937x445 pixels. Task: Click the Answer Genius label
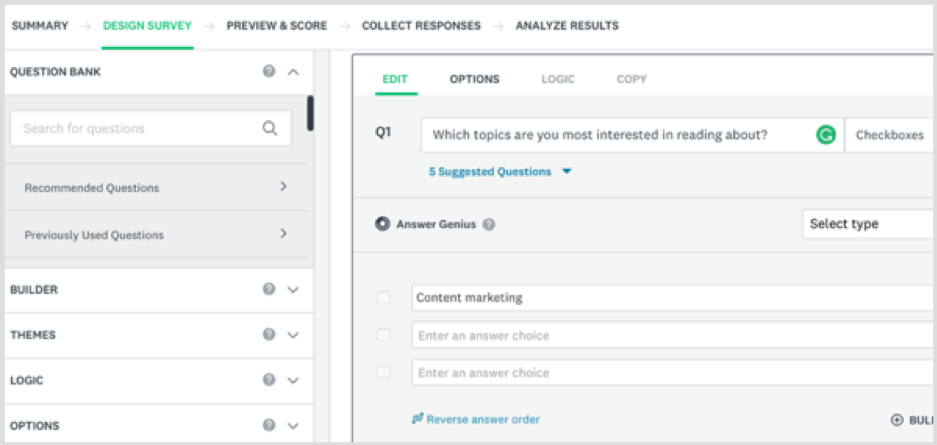(436, 225)
